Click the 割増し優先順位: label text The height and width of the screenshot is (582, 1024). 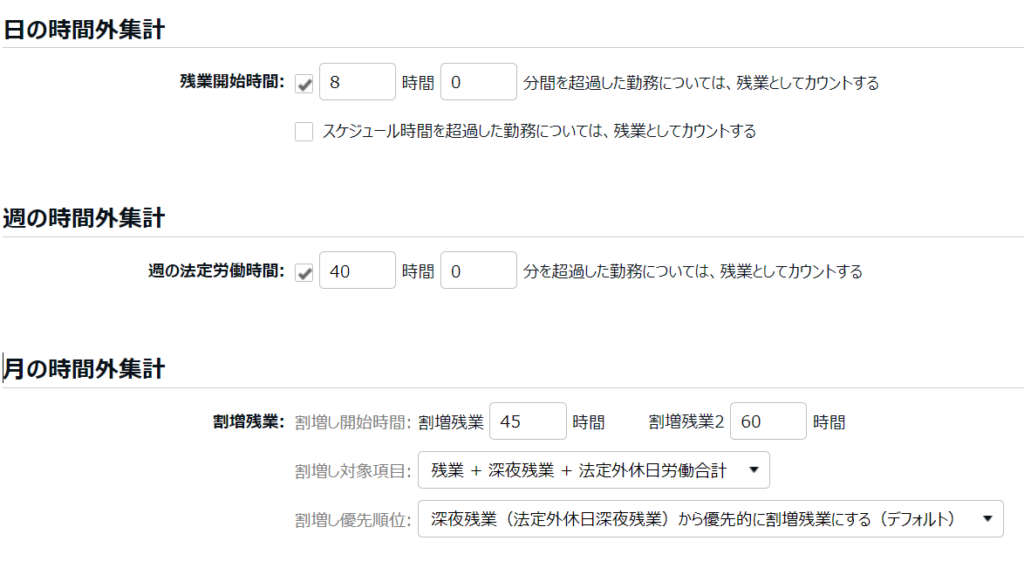tap(353, 520)
